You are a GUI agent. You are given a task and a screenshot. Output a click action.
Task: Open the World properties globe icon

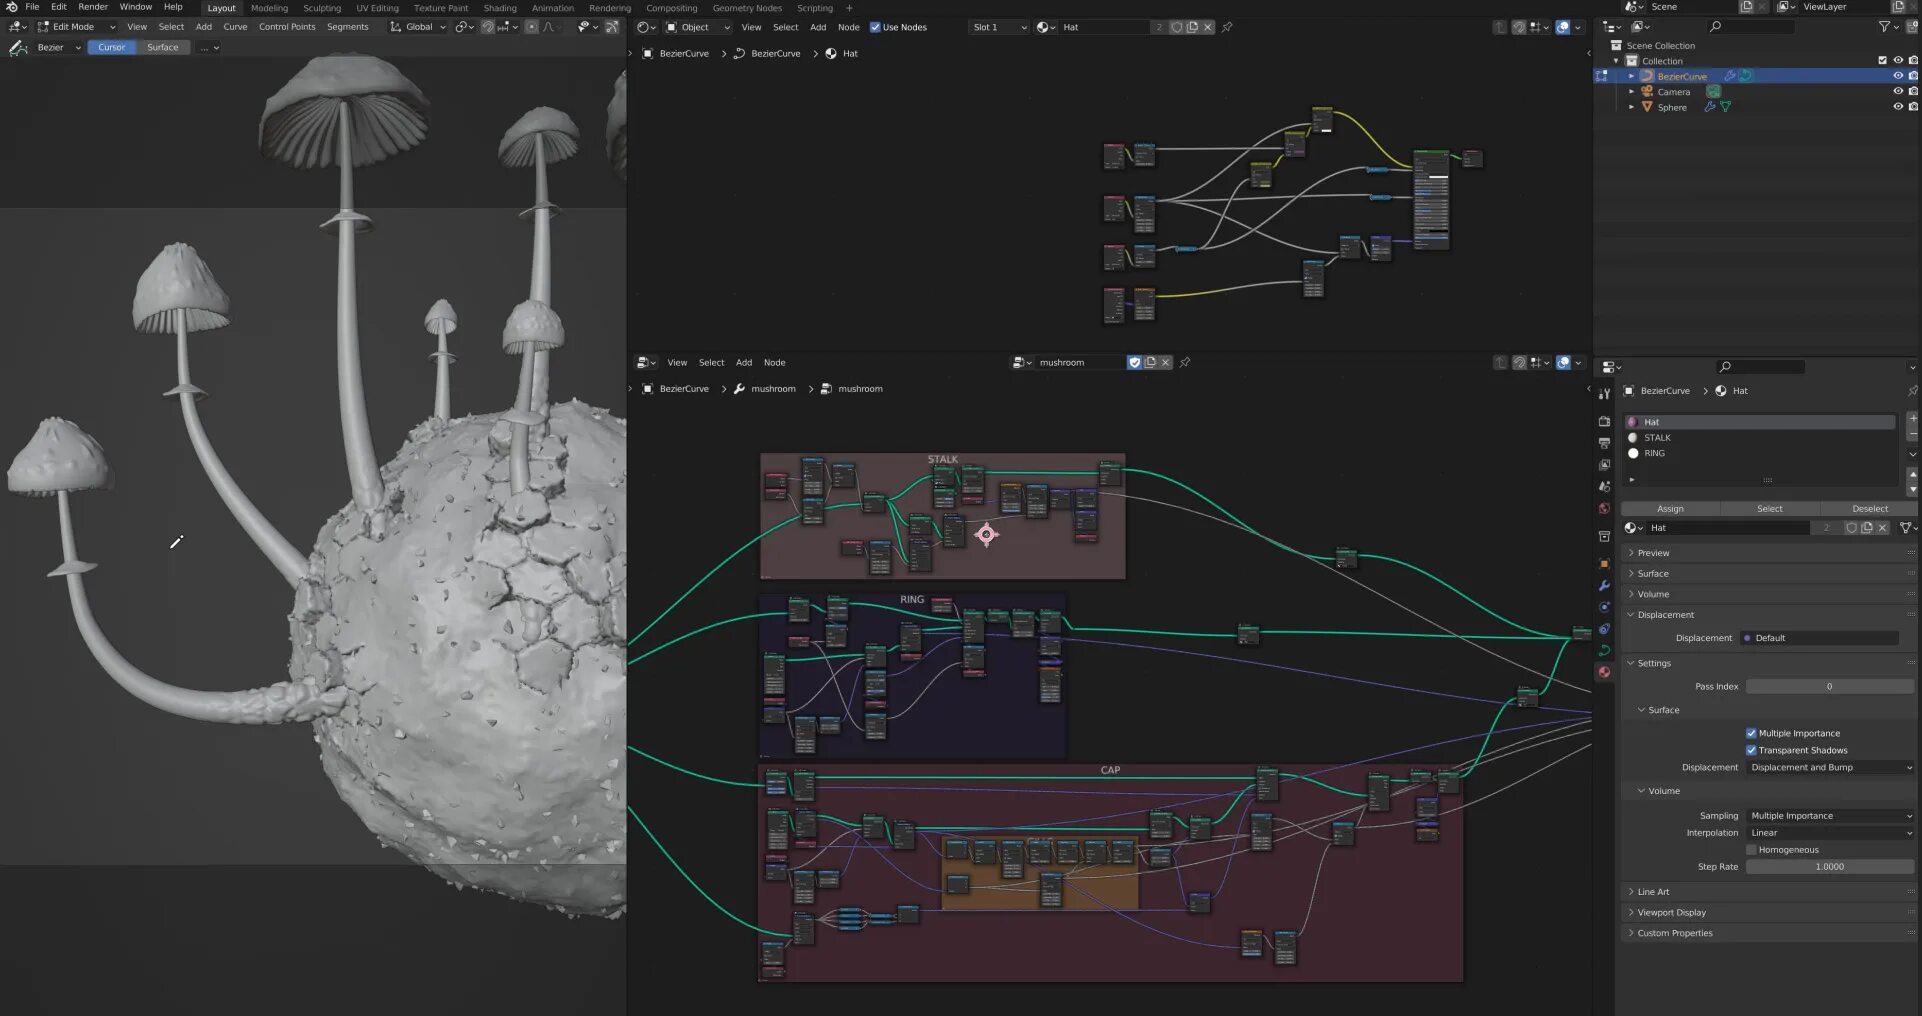click(1604, 508)
